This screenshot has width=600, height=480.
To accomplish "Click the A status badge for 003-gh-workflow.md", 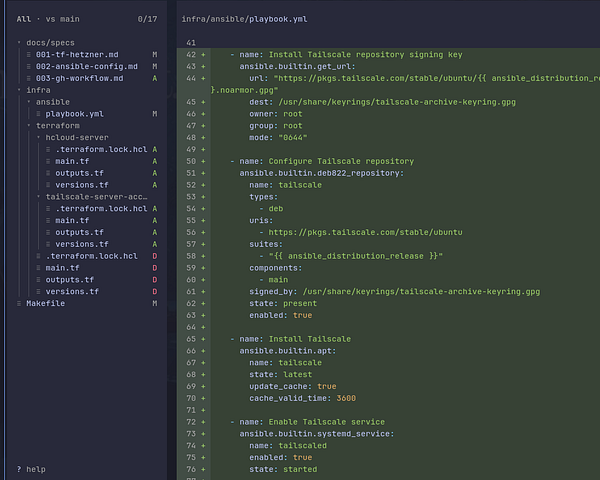I will pos(155,78).
